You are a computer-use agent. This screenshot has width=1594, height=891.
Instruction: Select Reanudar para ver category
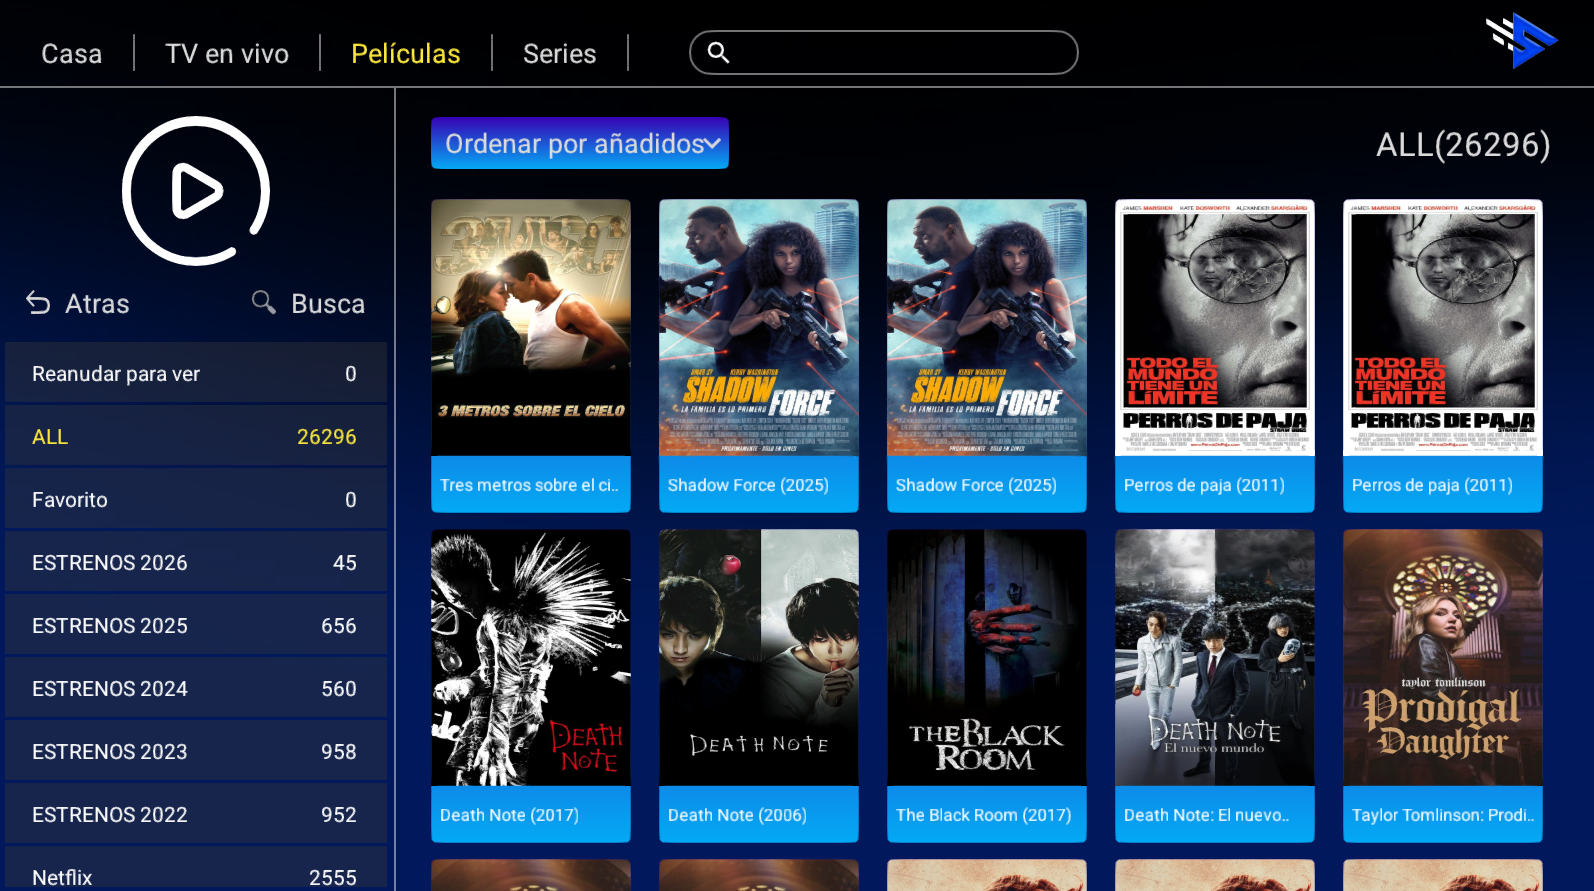tap(196, 374)
